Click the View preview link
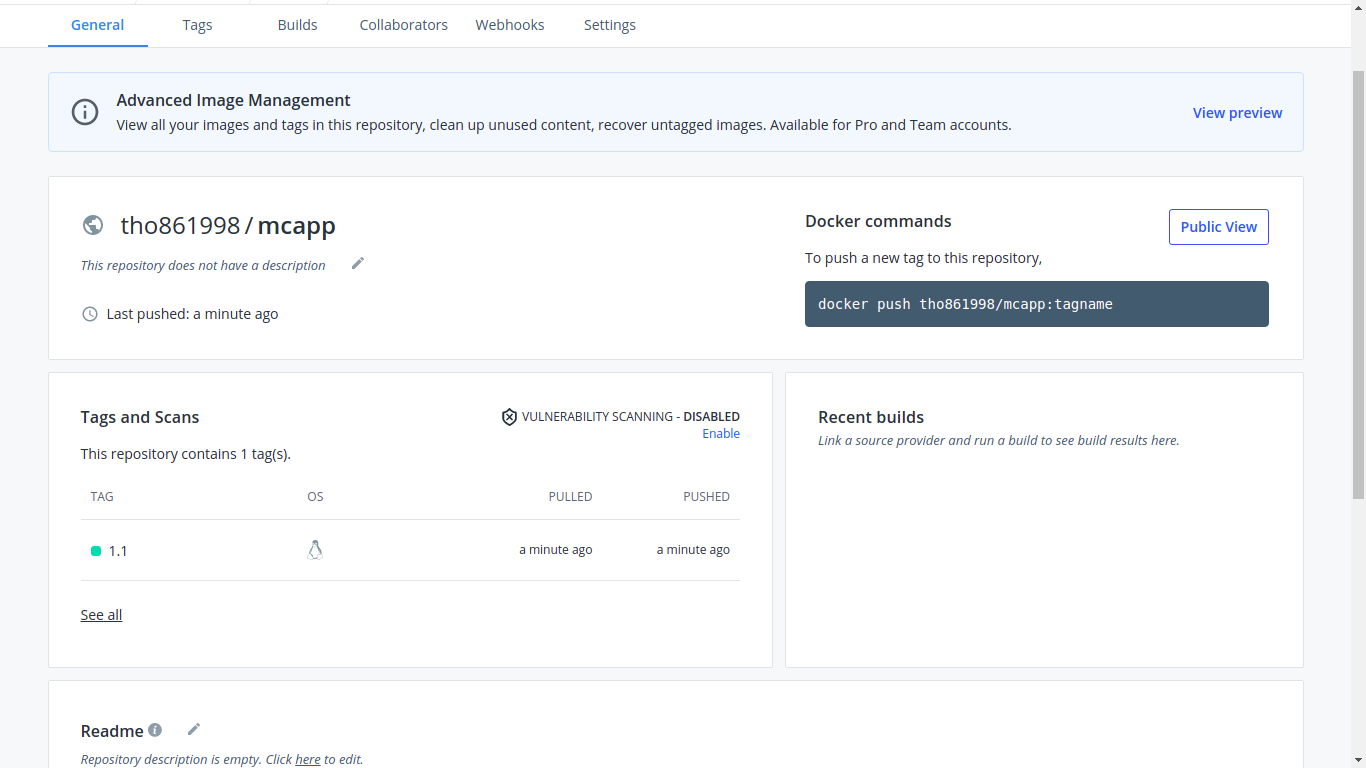This screenshot has height=768, width=1366. pyautogui.click(x=1237, y=113)
